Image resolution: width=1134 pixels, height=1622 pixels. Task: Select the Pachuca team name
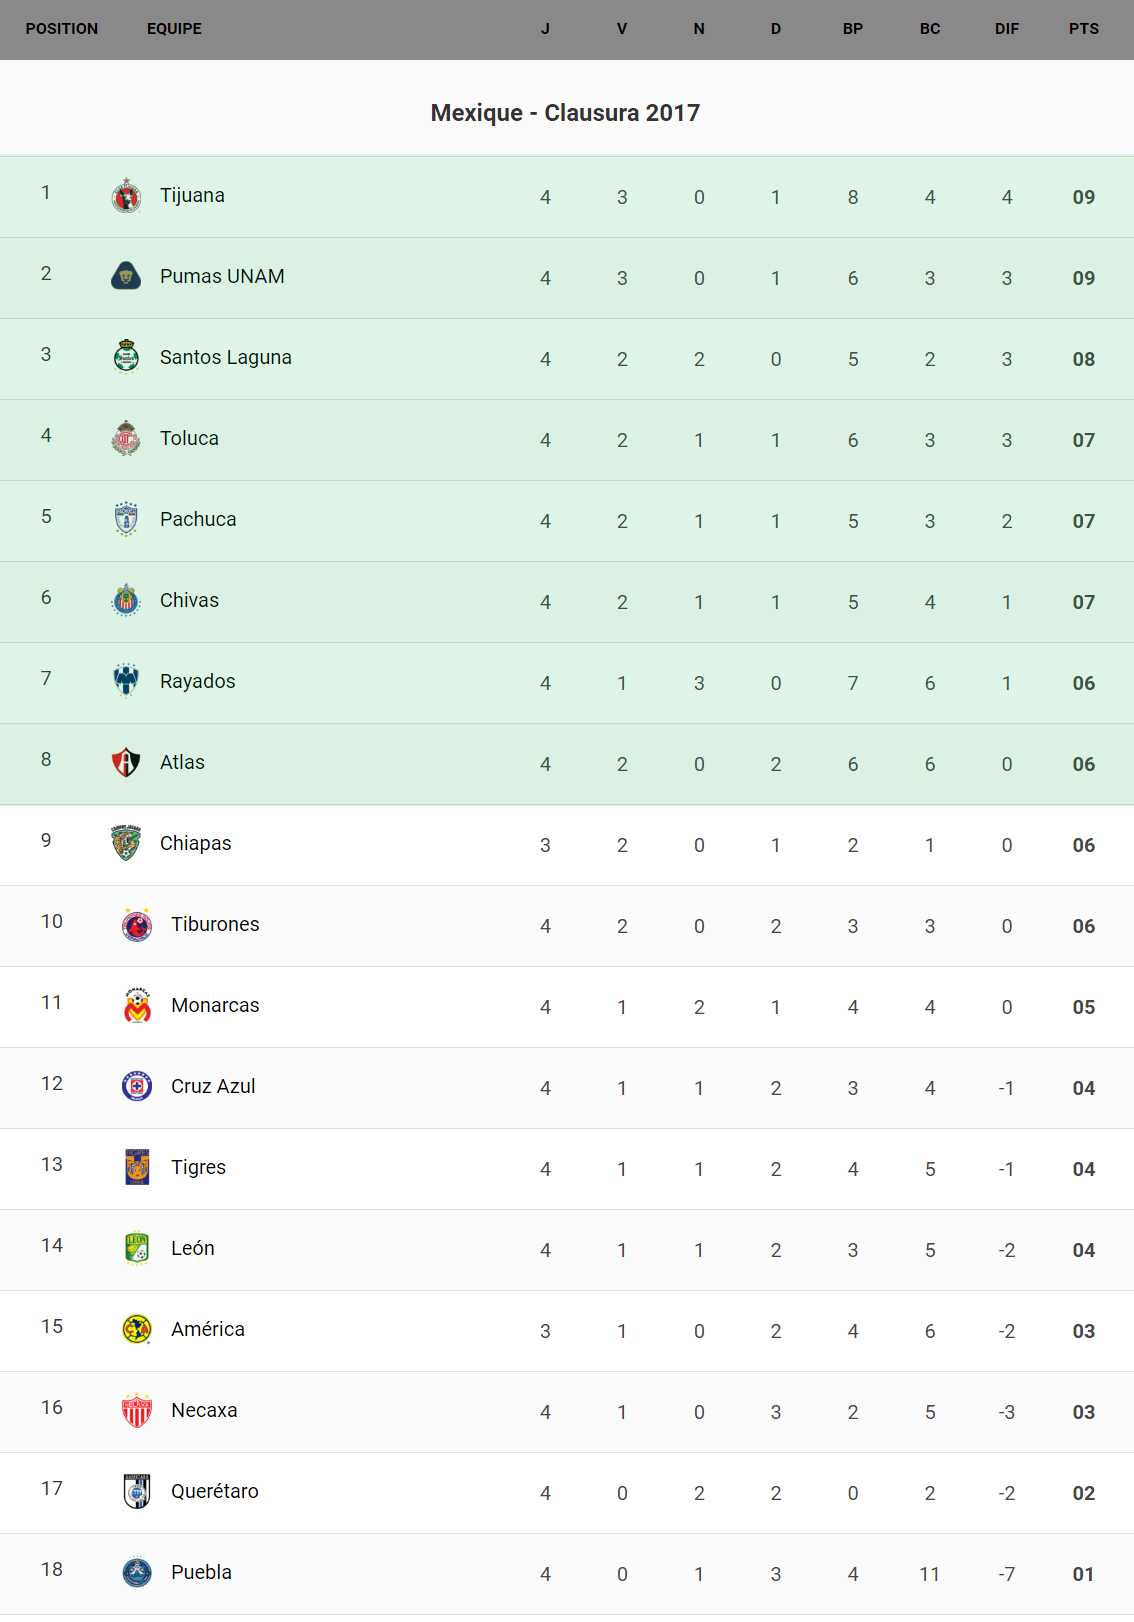(198, 519)
